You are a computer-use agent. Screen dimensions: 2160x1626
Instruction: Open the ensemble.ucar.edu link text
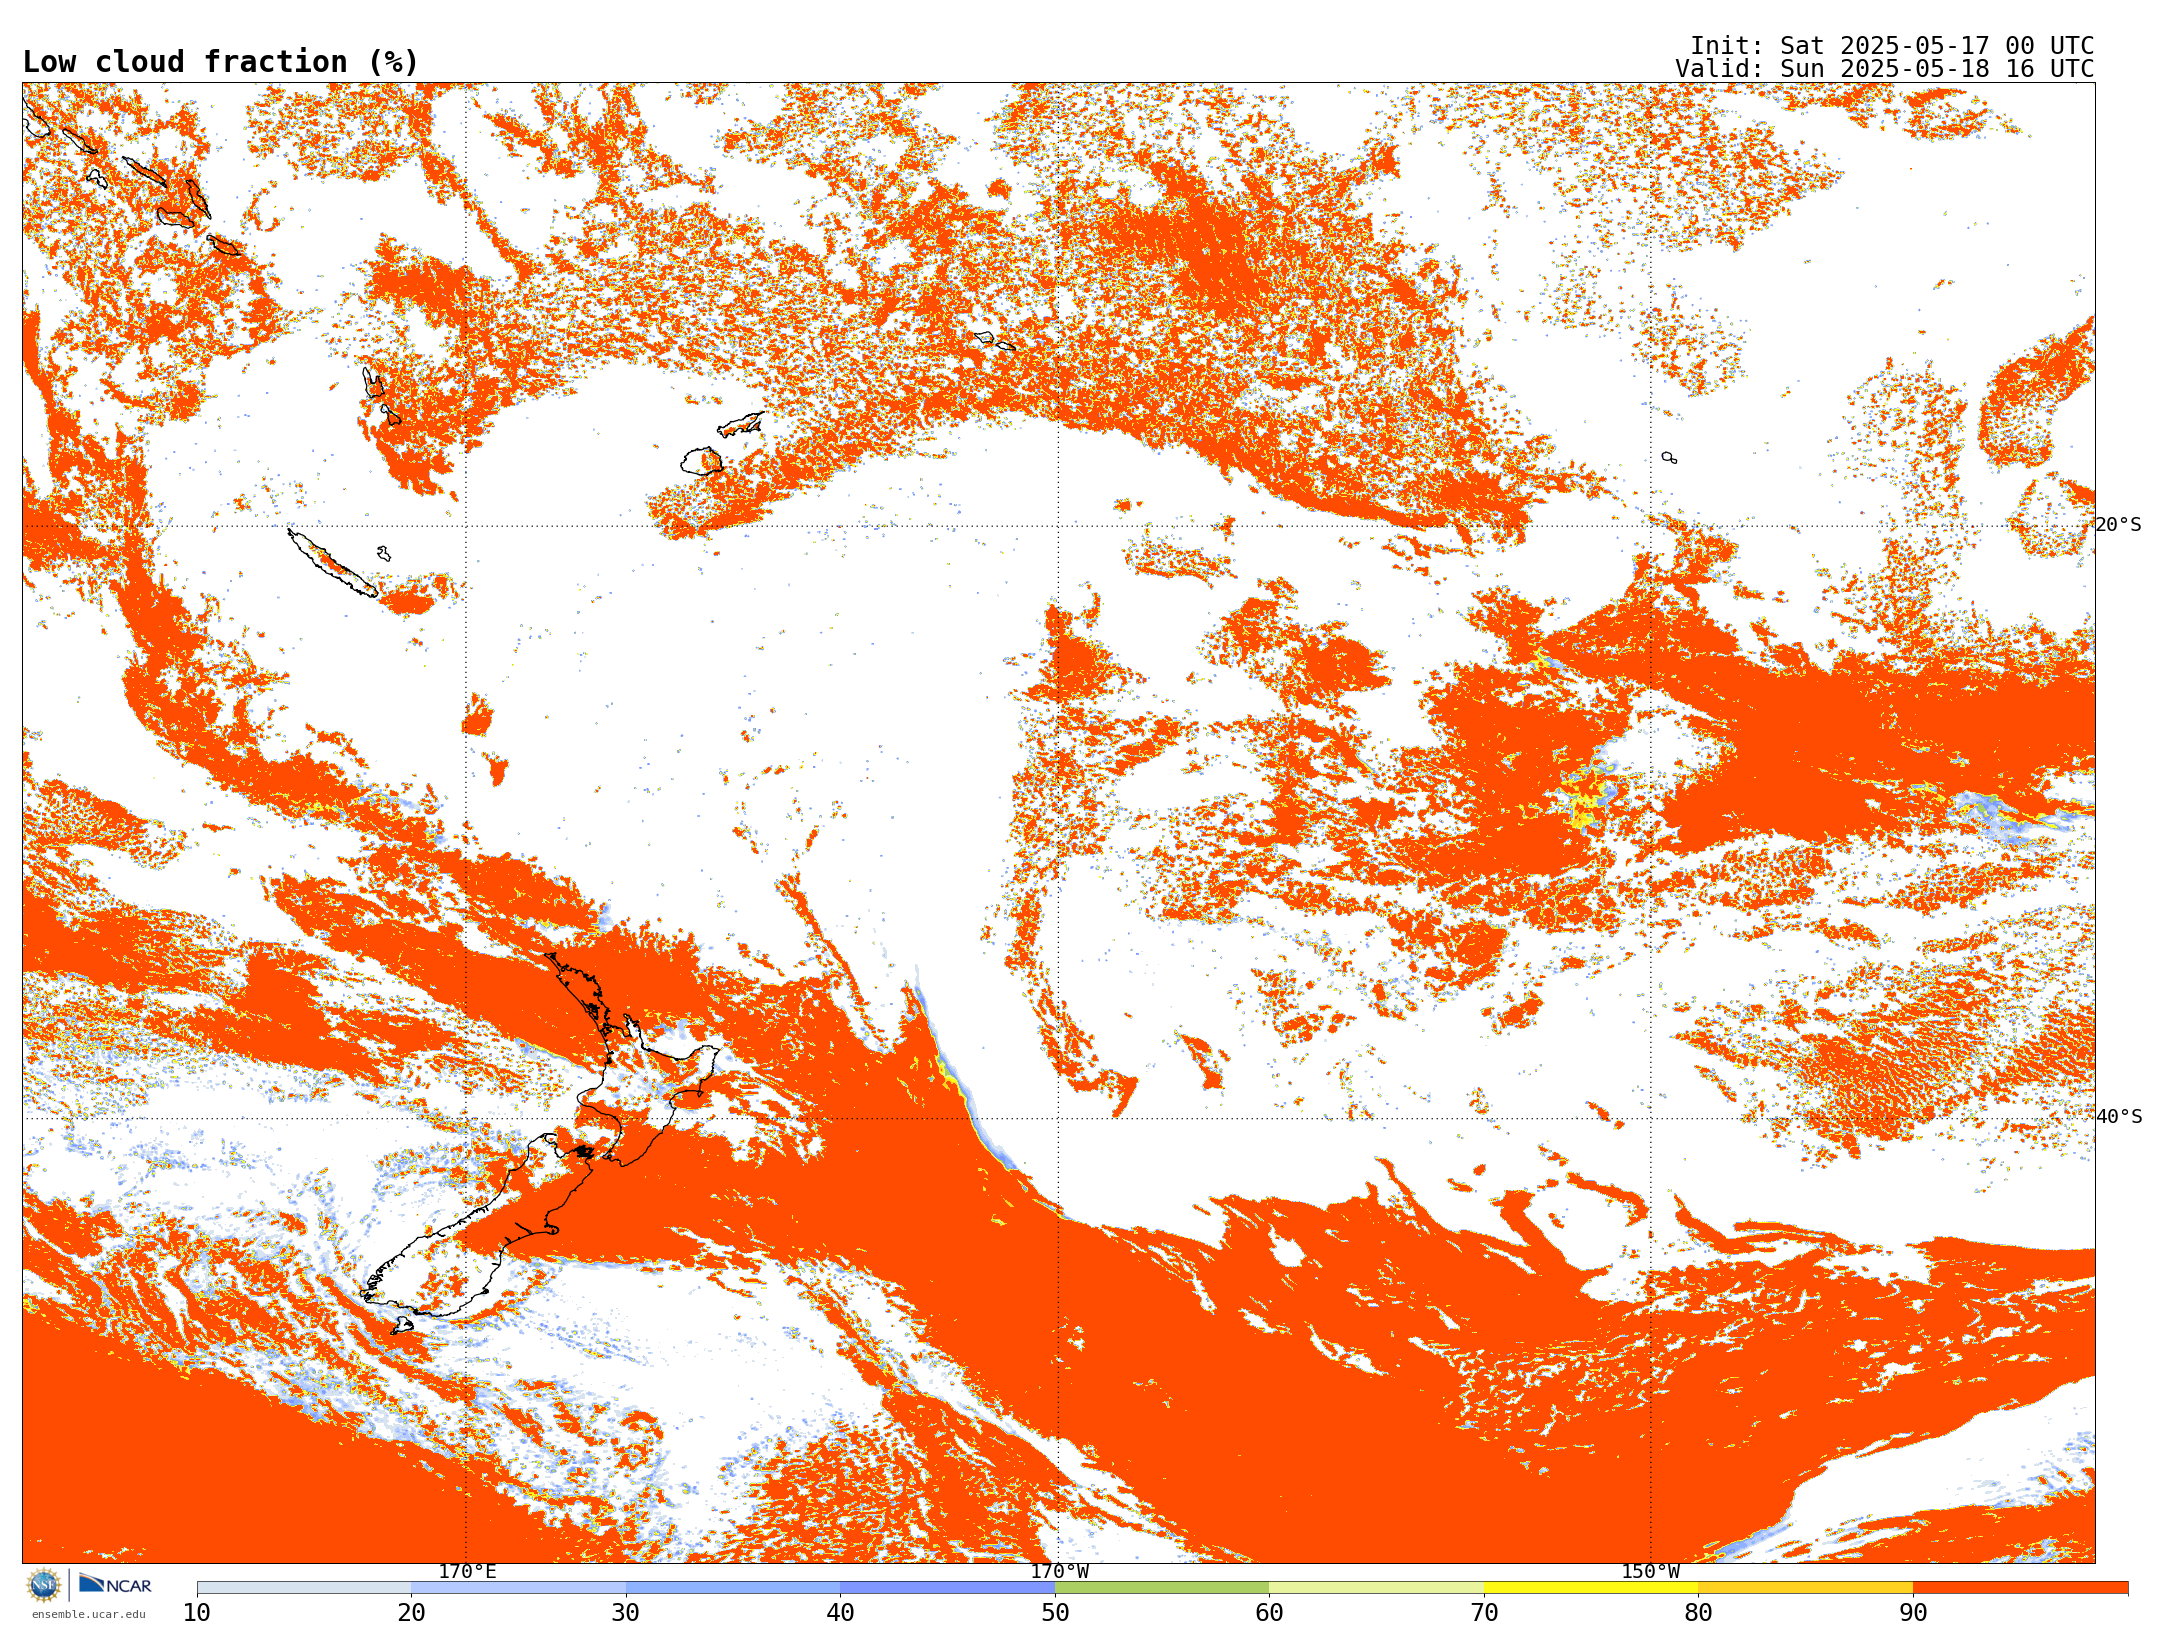coord(88,1614)
